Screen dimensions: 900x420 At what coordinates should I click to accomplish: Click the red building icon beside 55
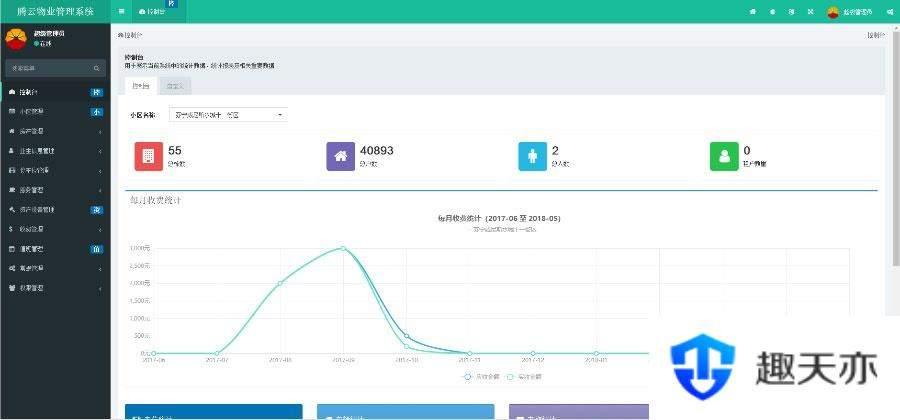pos(149,156)
